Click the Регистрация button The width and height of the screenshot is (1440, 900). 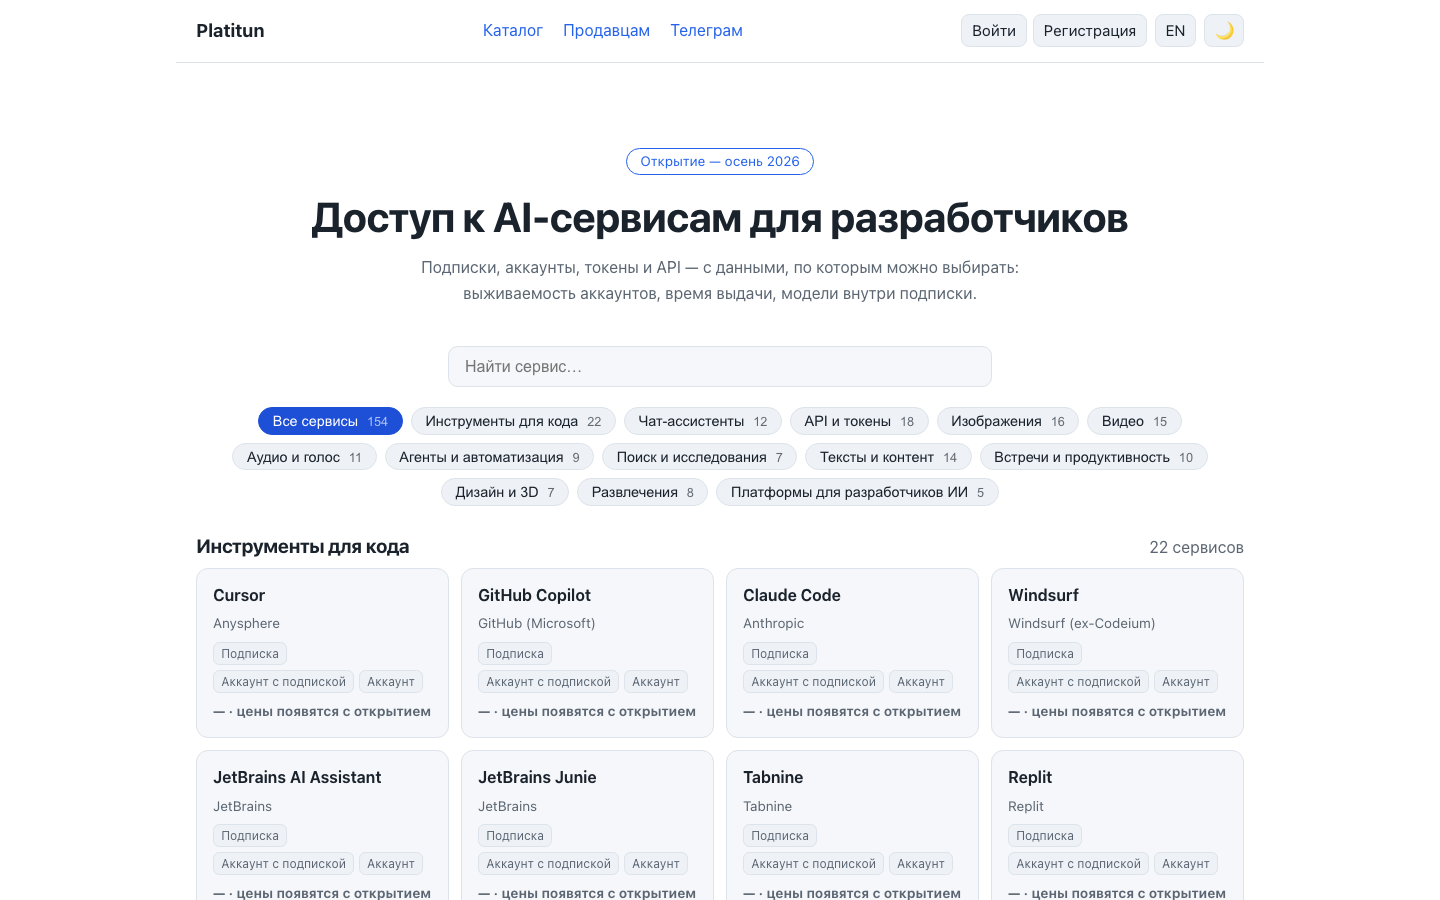[x=1090, y=31]
